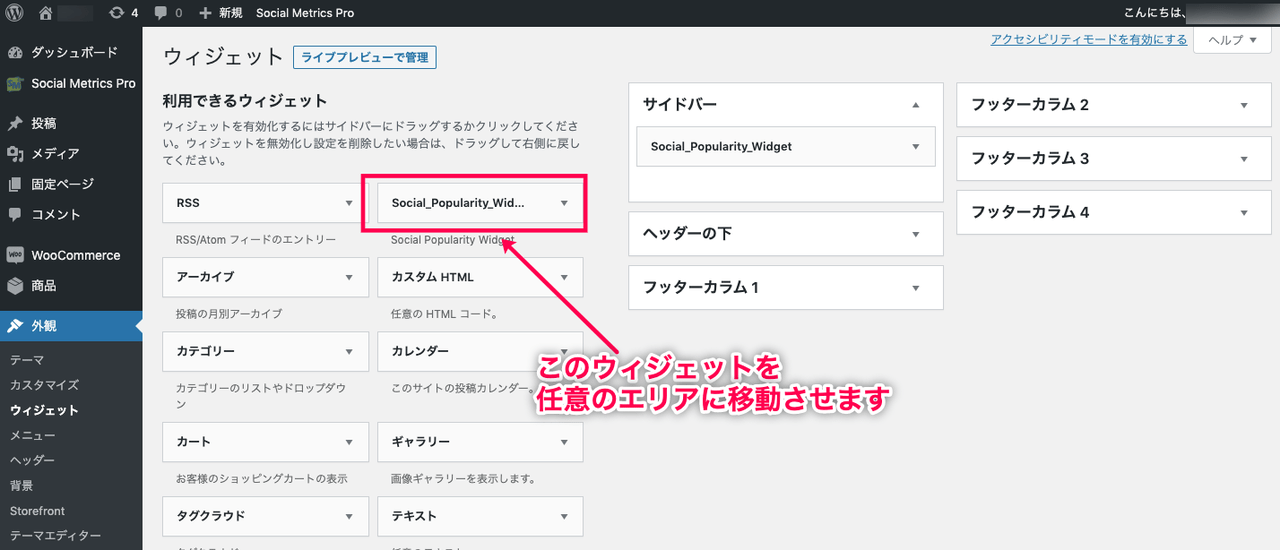This screenshot has height=550, width=1280.
Task: Go to カスタマイズ submenu
Action: point(44,385)
